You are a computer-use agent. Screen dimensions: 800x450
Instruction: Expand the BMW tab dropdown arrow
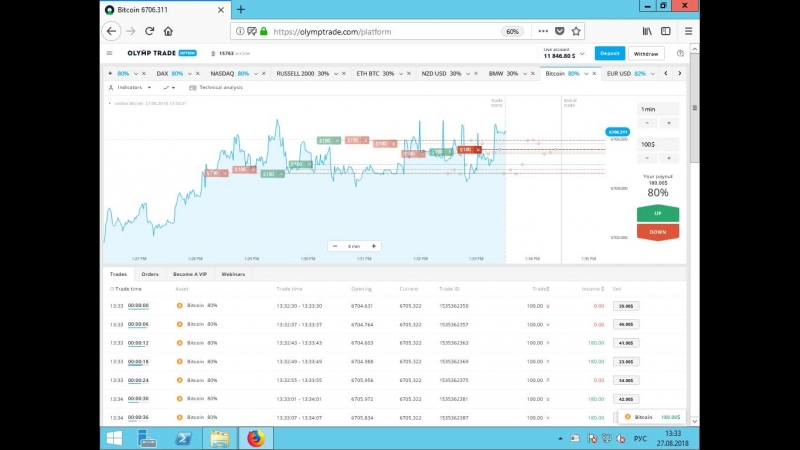point(524,73)
